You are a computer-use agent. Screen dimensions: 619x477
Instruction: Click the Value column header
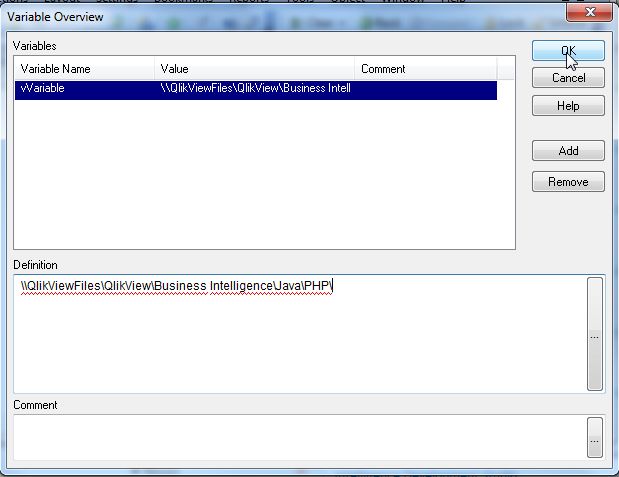point(254,69)
